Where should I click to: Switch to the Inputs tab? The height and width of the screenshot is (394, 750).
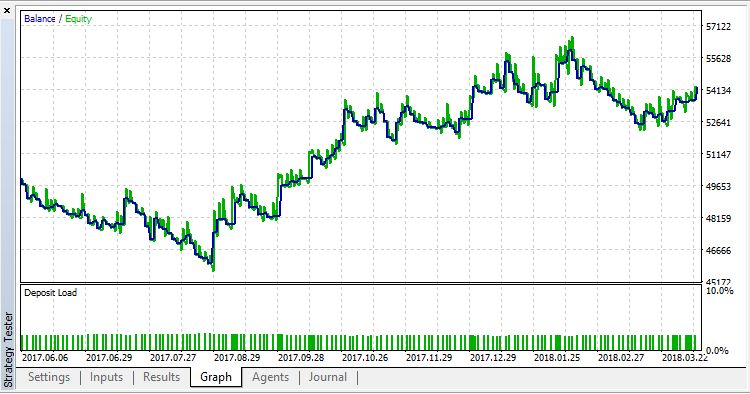(x=106, y=377)
